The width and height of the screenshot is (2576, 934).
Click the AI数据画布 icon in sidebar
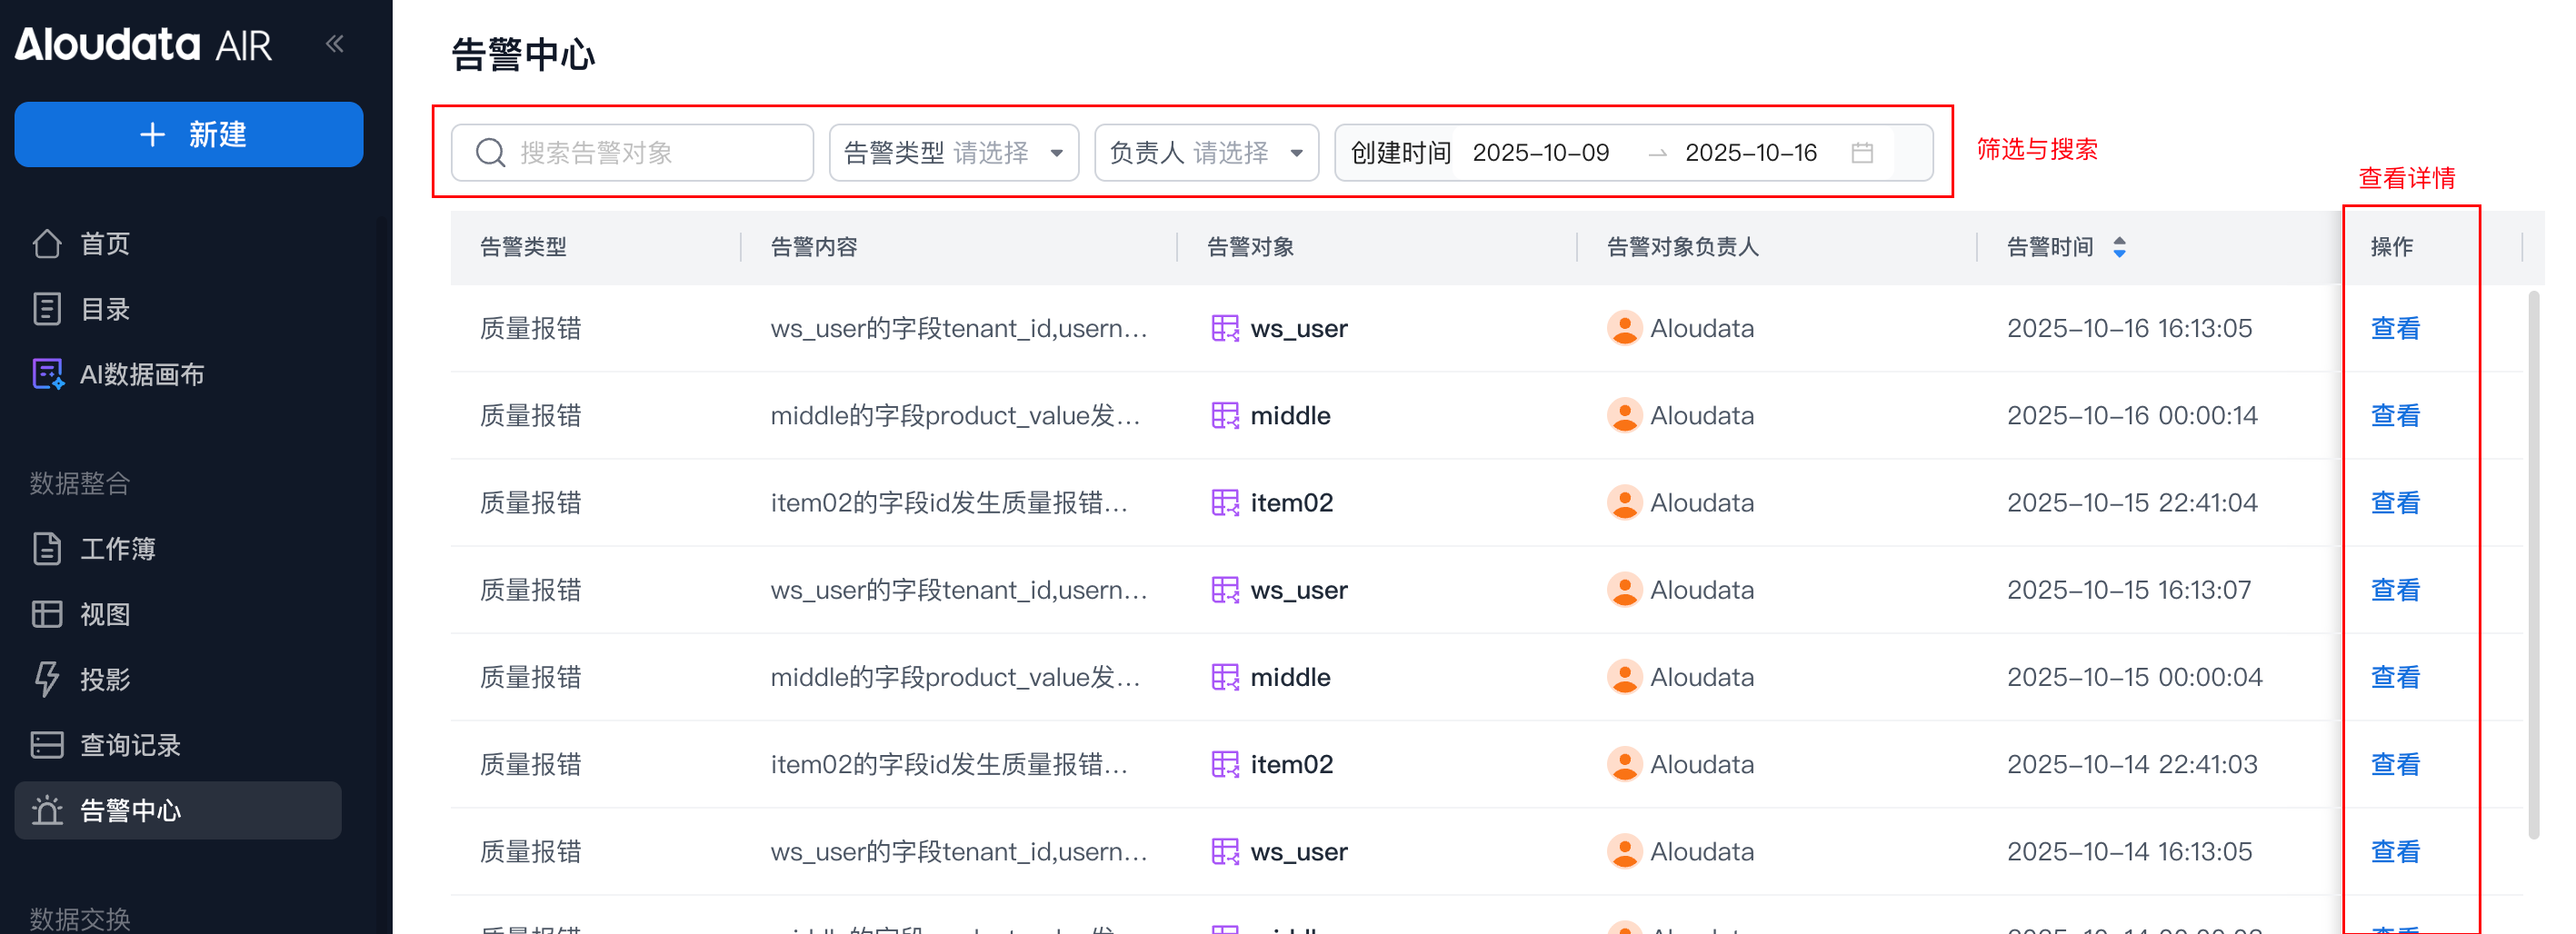click(x=47, y=374)
